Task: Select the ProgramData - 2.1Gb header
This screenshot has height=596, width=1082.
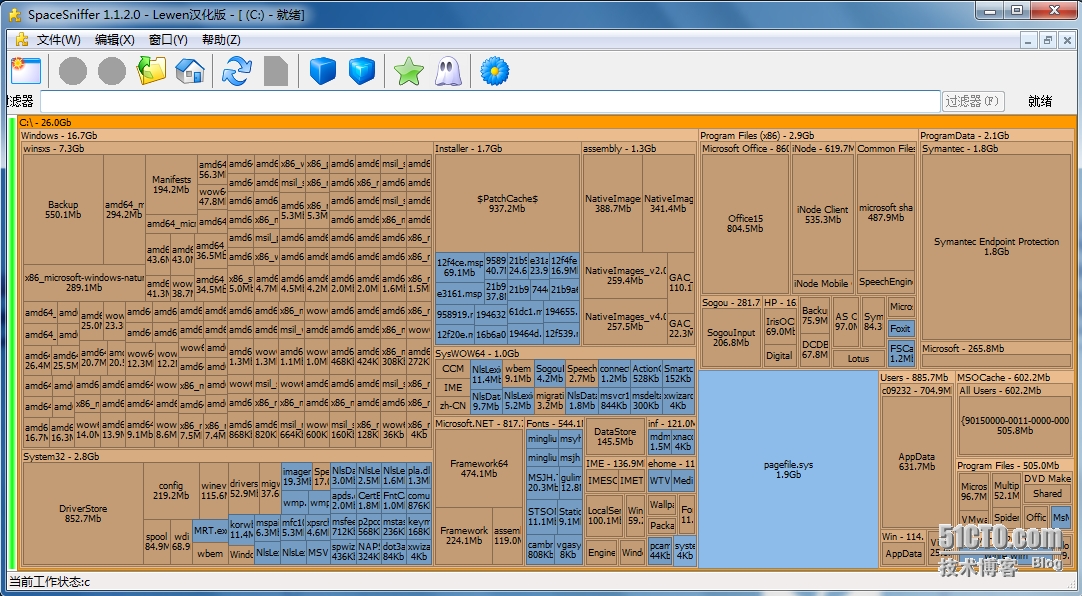Action: pos(998,135)
